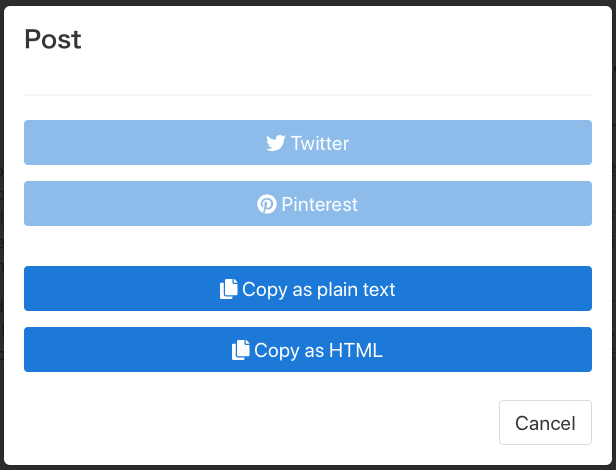Click the right end of plain text button
This screenshot has width=616, height=470.
point(577,288)
